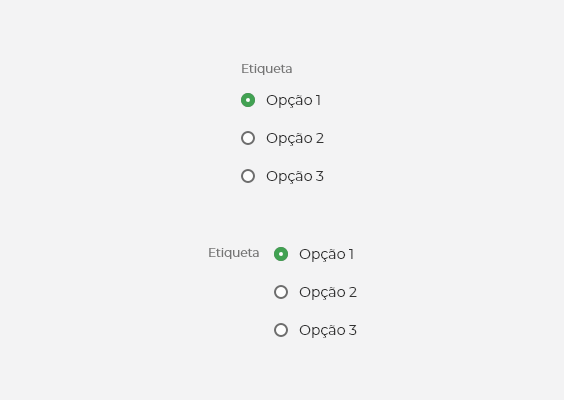Select the Opção 3 radio circle in the lower group
564x400 pixels.
[x=281, y=330]
